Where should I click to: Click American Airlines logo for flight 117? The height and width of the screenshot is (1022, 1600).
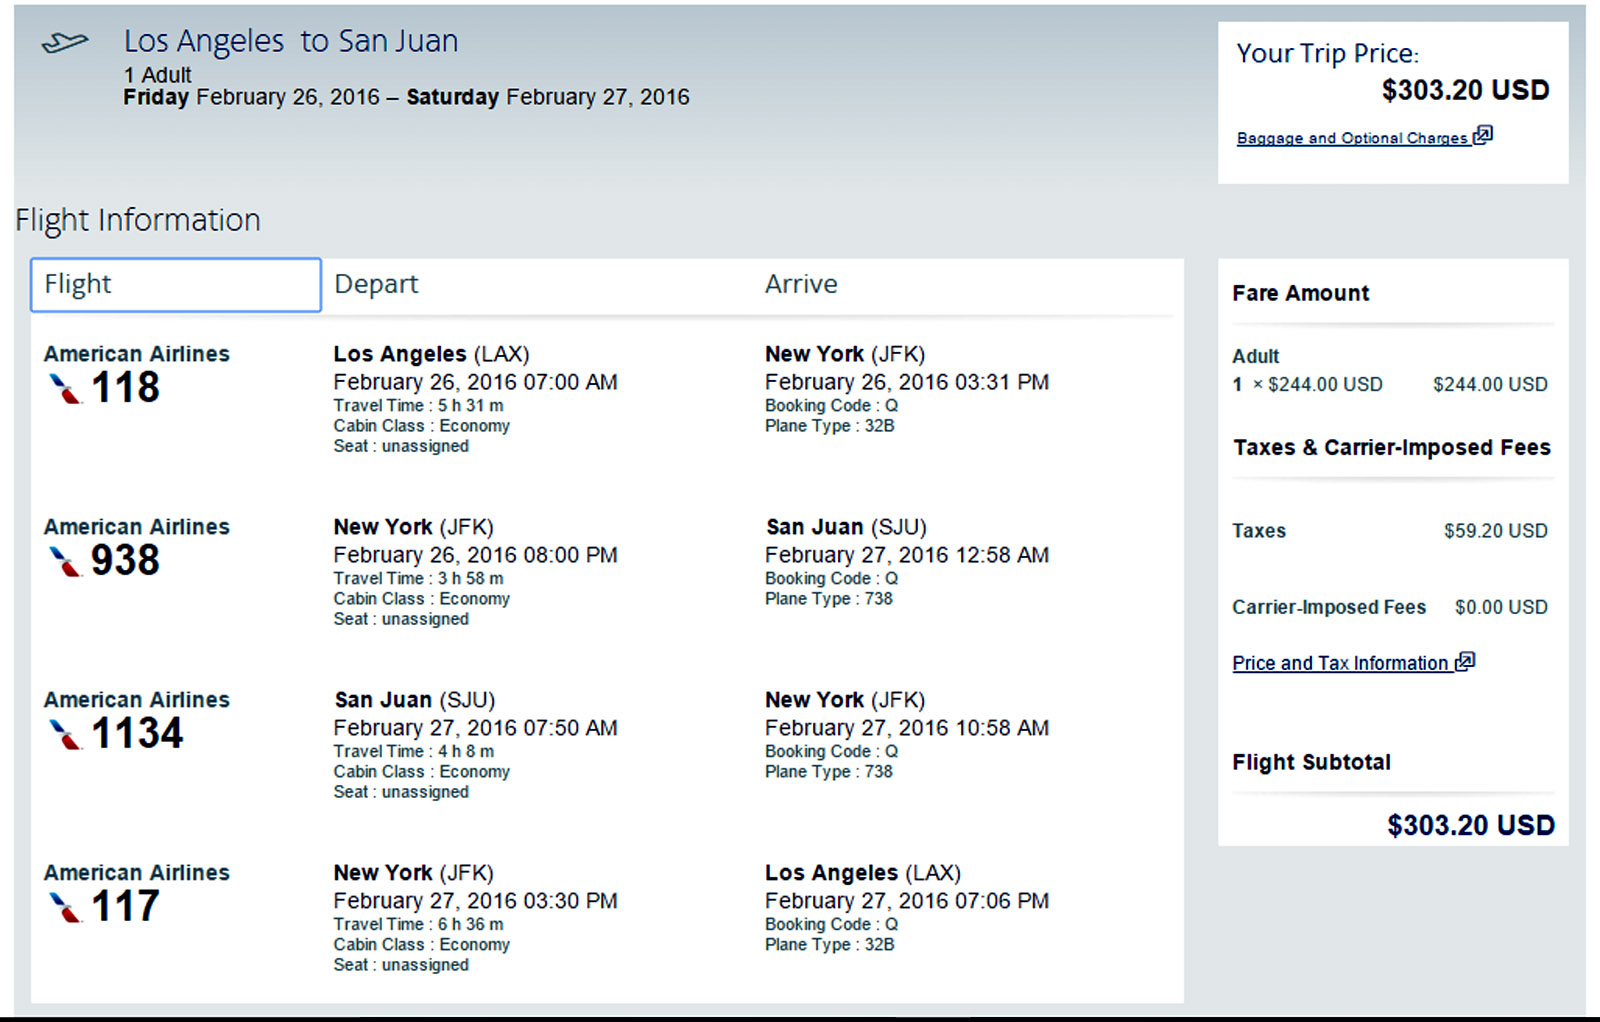tap(65, 907)
